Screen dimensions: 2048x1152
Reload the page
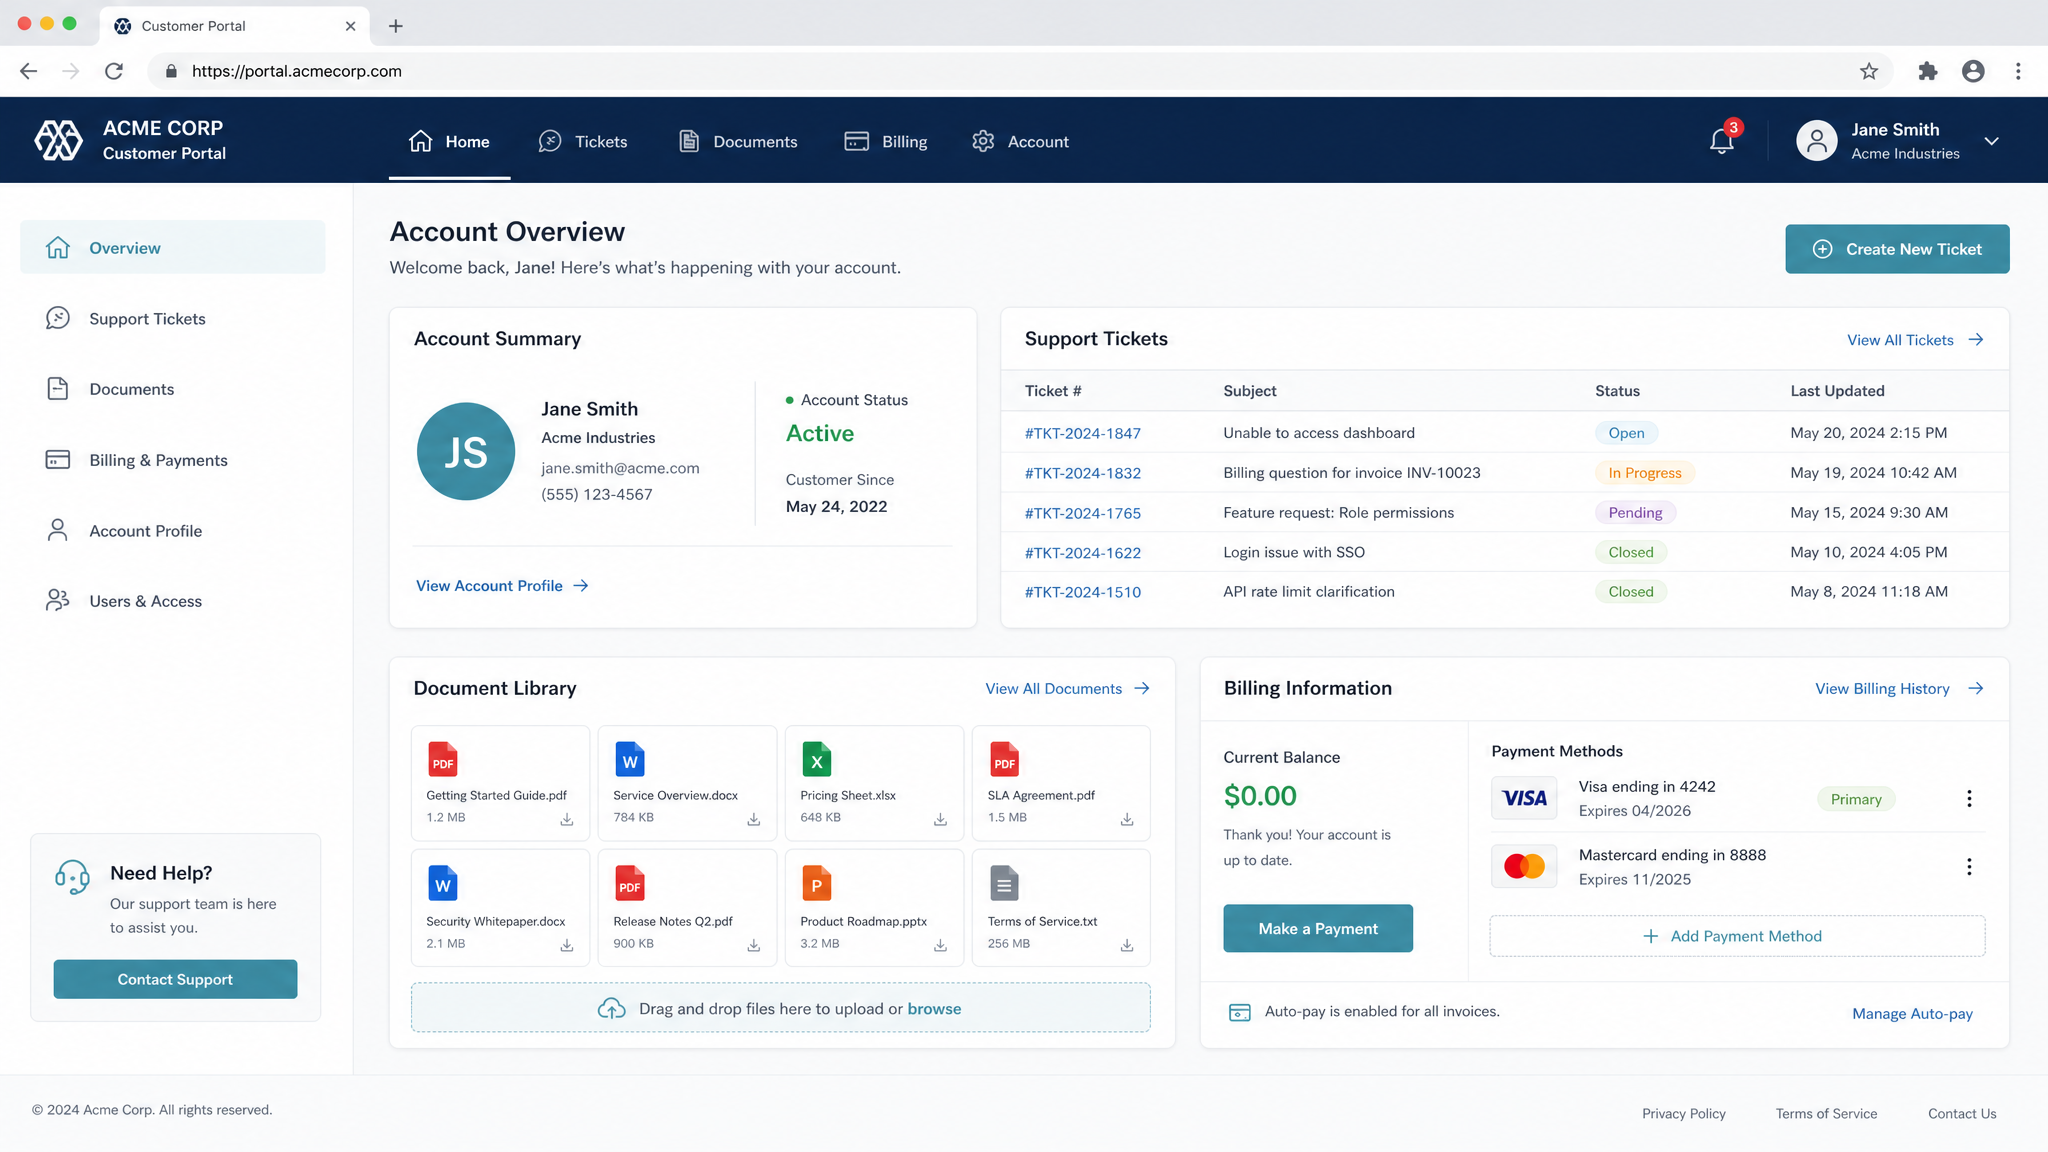(x=114, y=71)
